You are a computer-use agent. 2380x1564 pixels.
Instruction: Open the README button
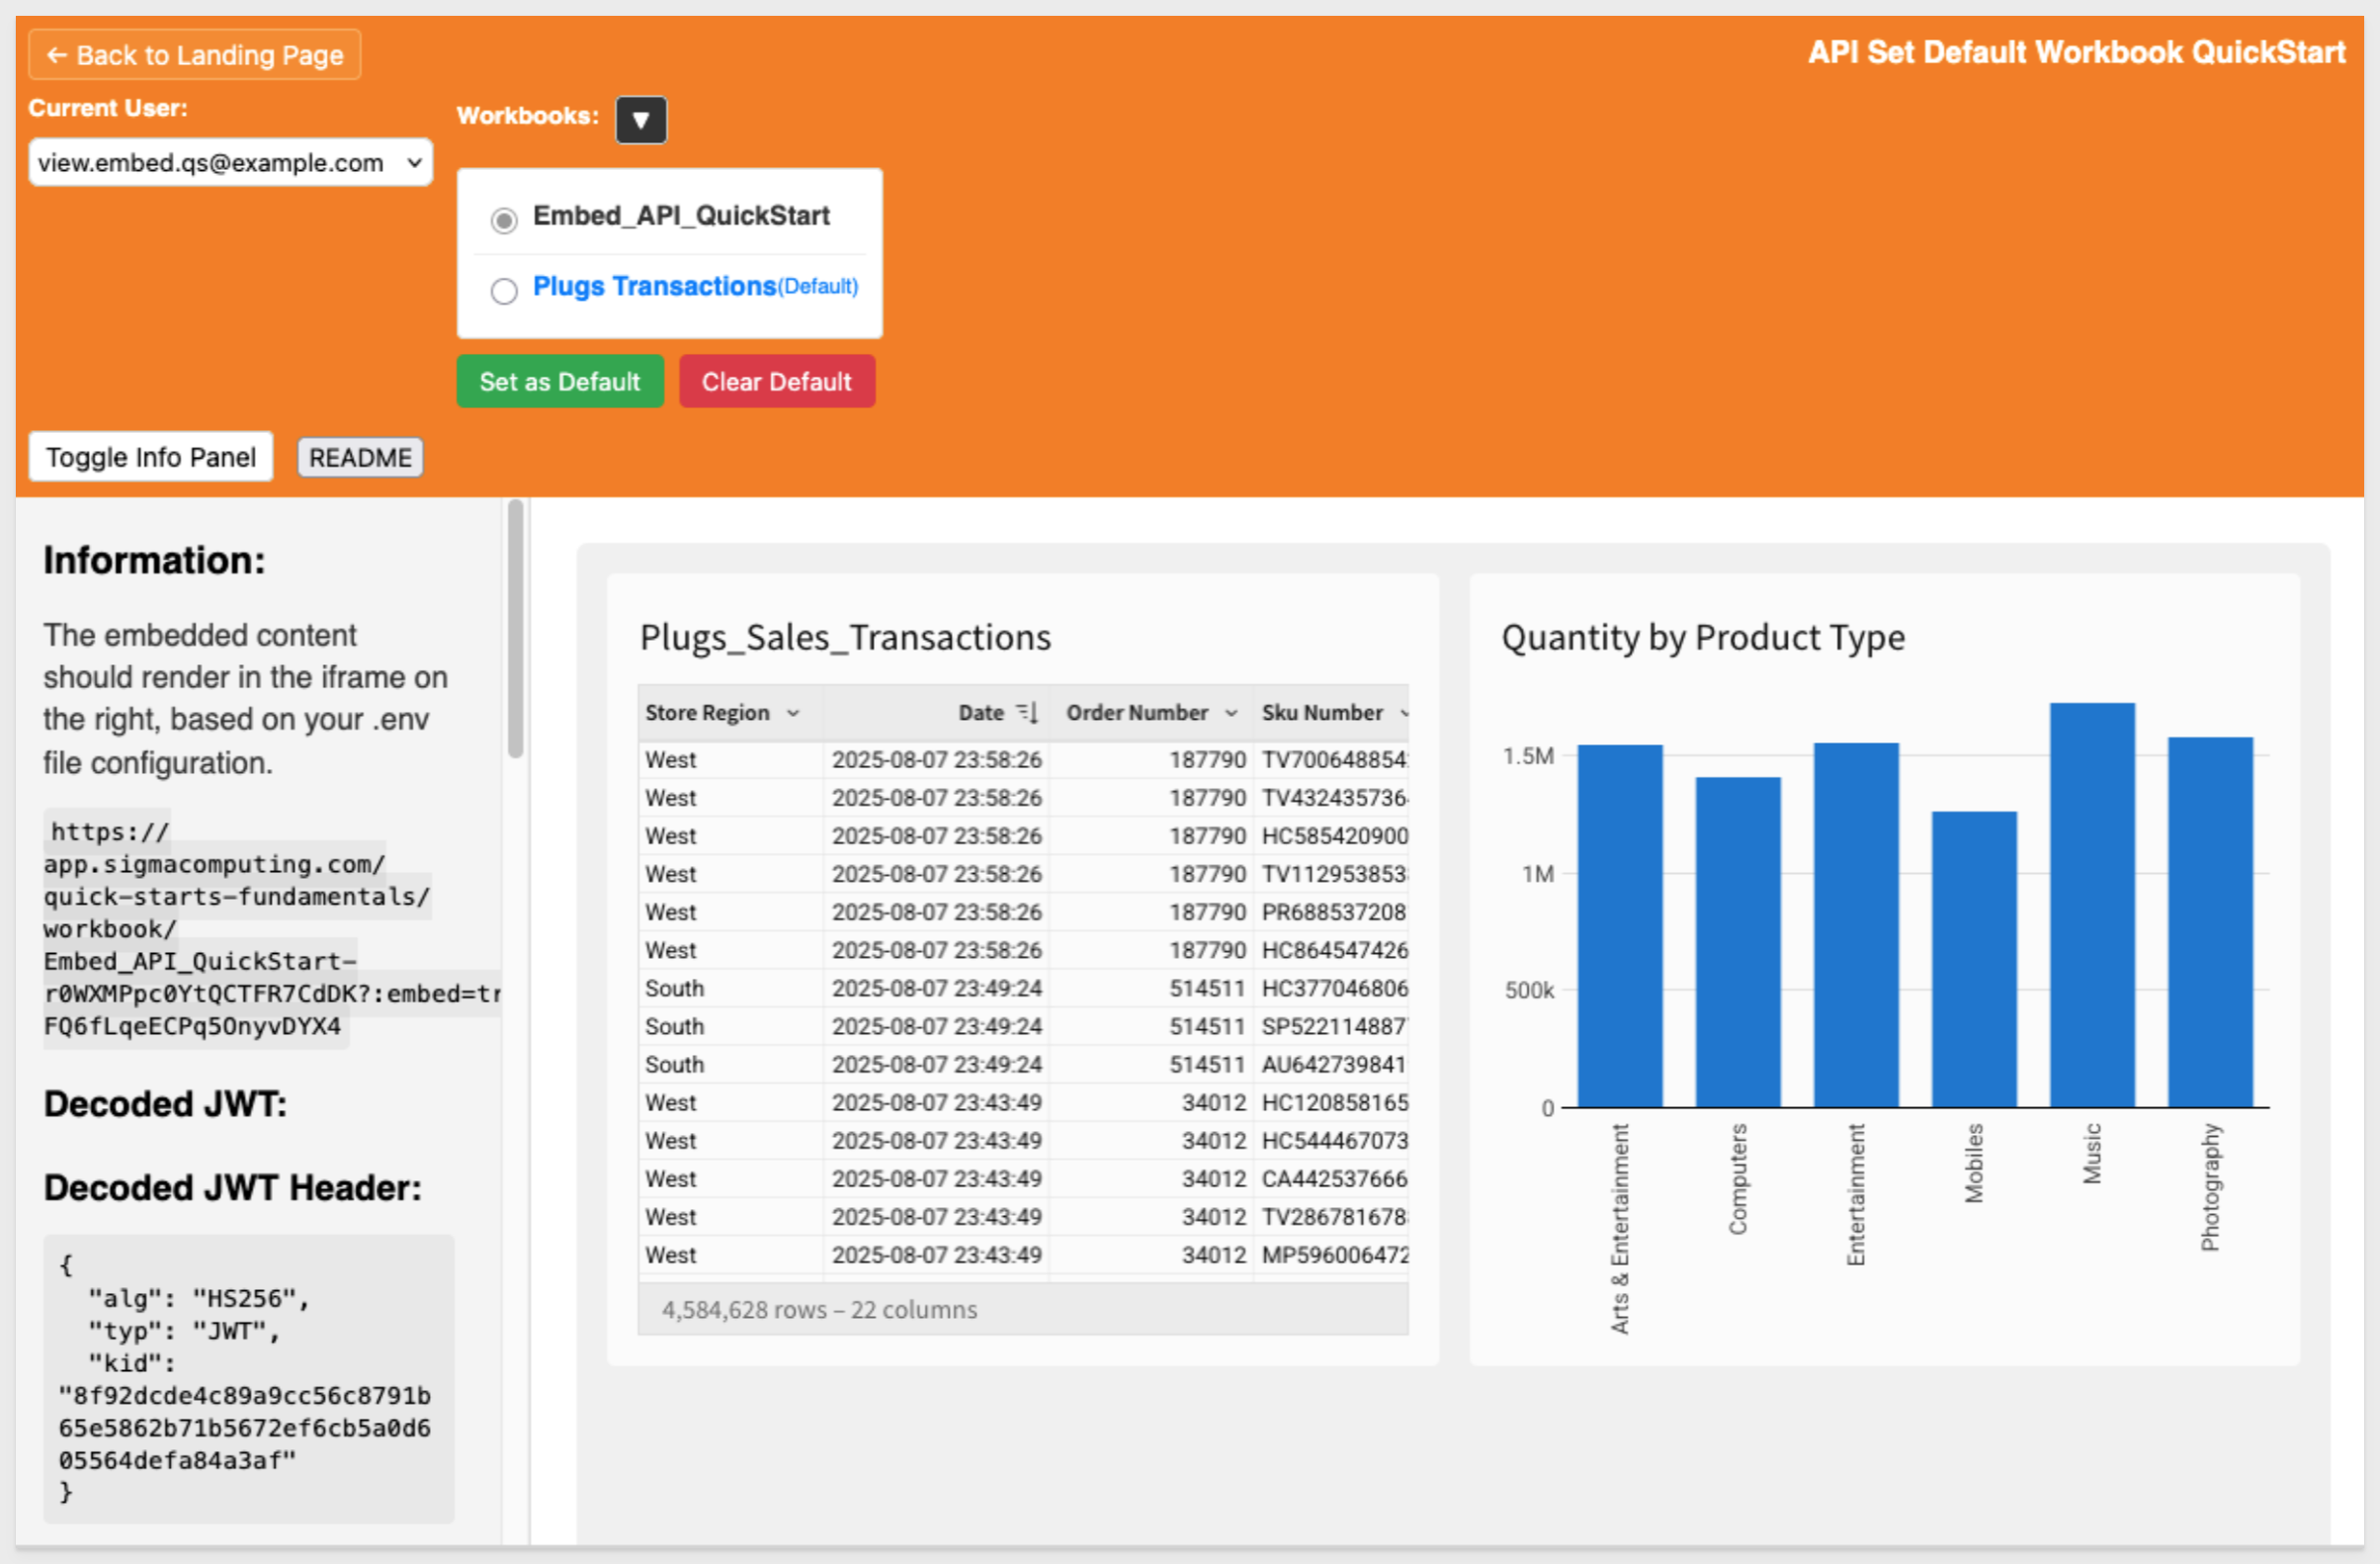coord(360,458)
